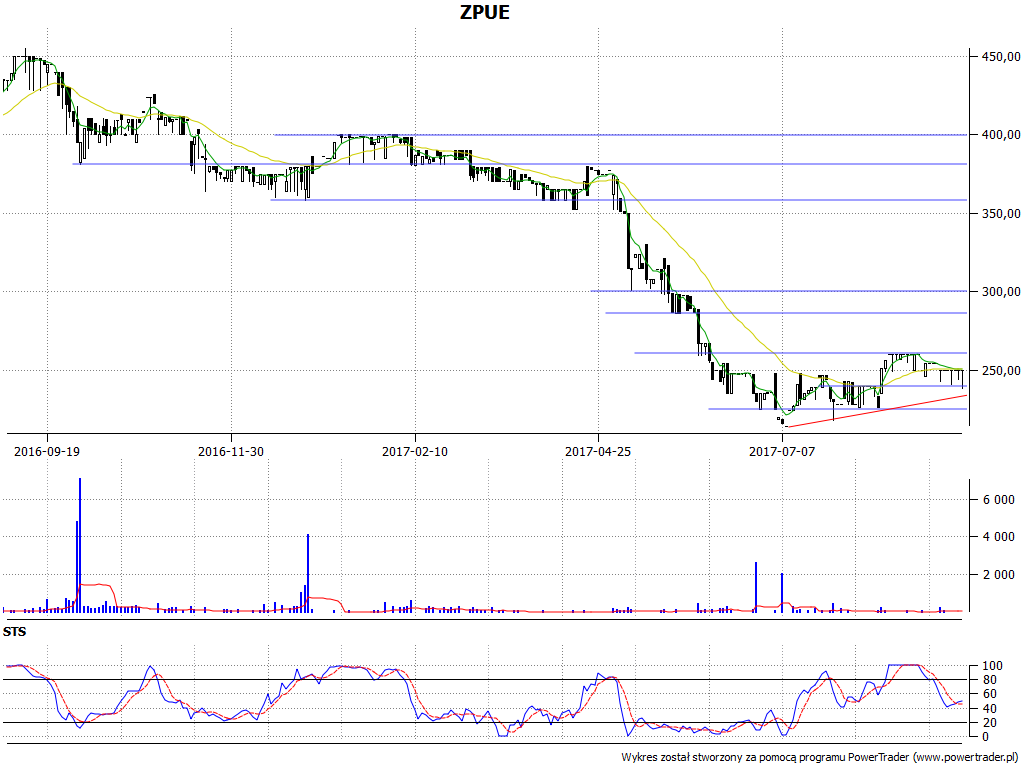Viewport: 1024px width, 768px height.
Task: Click the STS indicator label
Action: (x=14, y=632)
